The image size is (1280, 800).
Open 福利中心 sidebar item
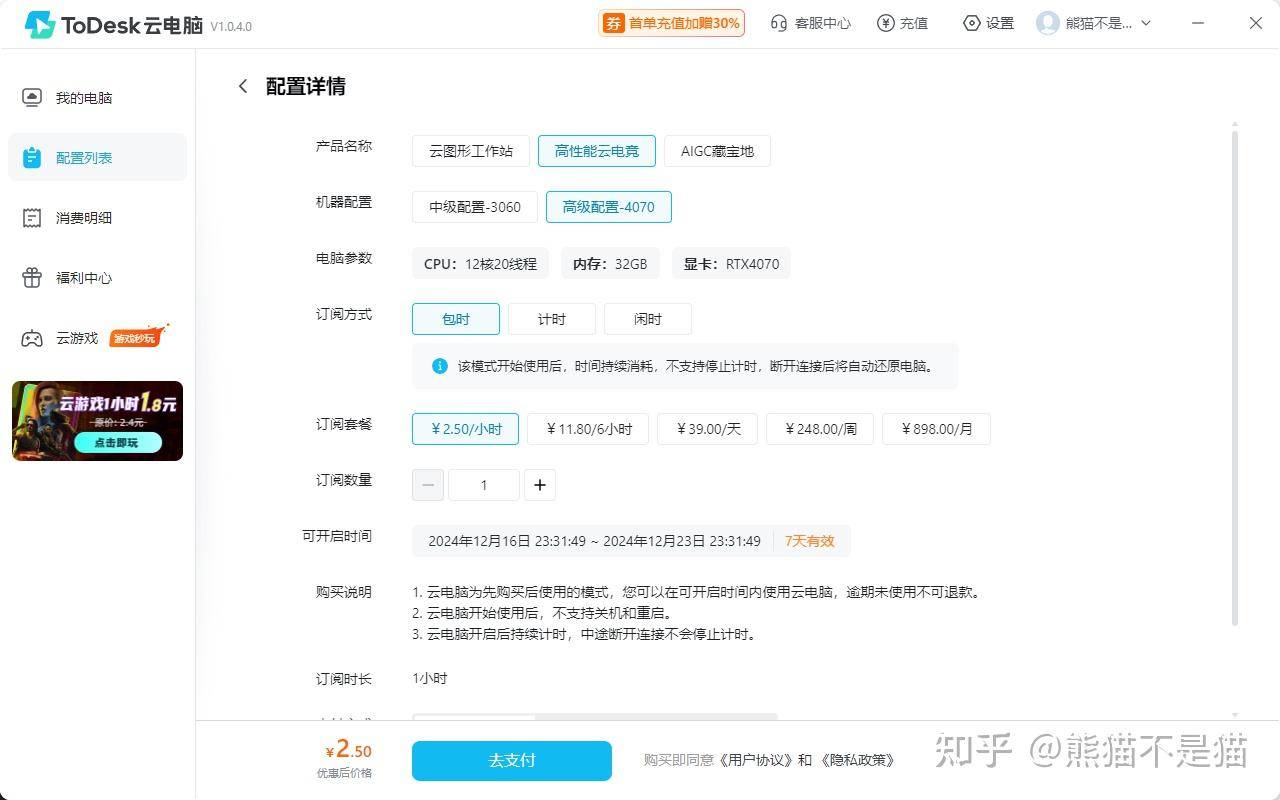click(97, 278)
